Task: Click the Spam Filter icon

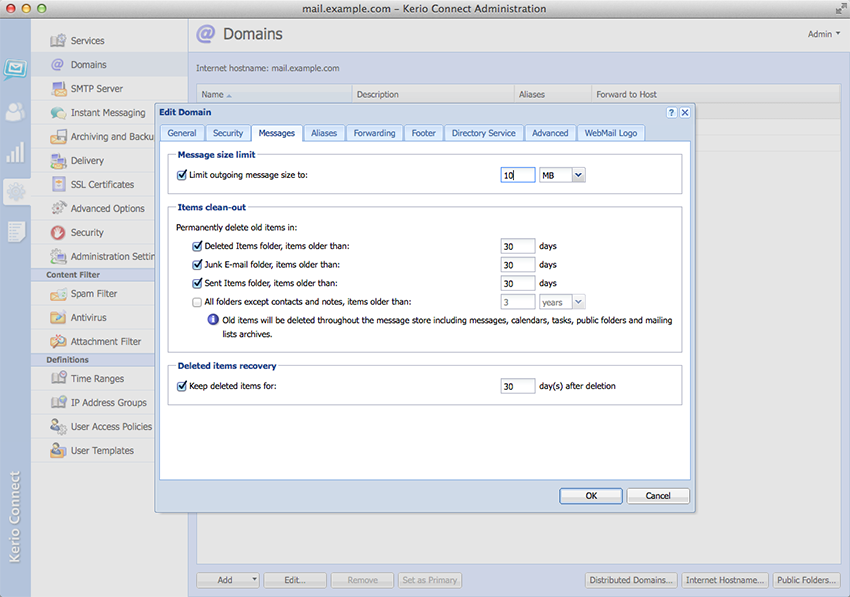Action: tap(57, 294)
